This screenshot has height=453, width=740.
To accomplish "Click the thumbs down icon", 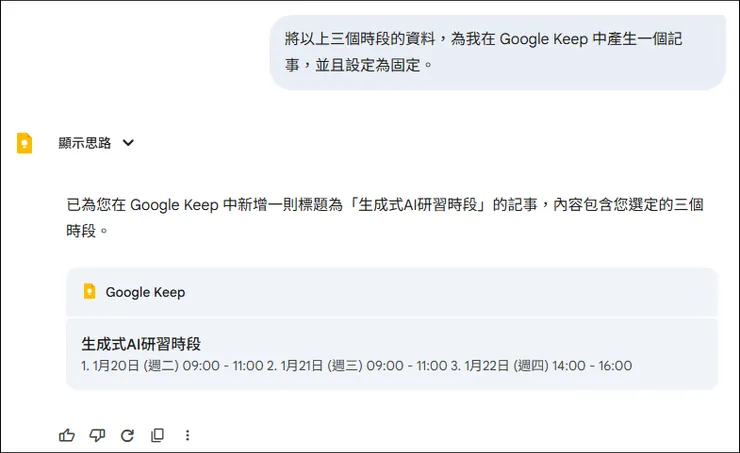I will pos(97,435).
